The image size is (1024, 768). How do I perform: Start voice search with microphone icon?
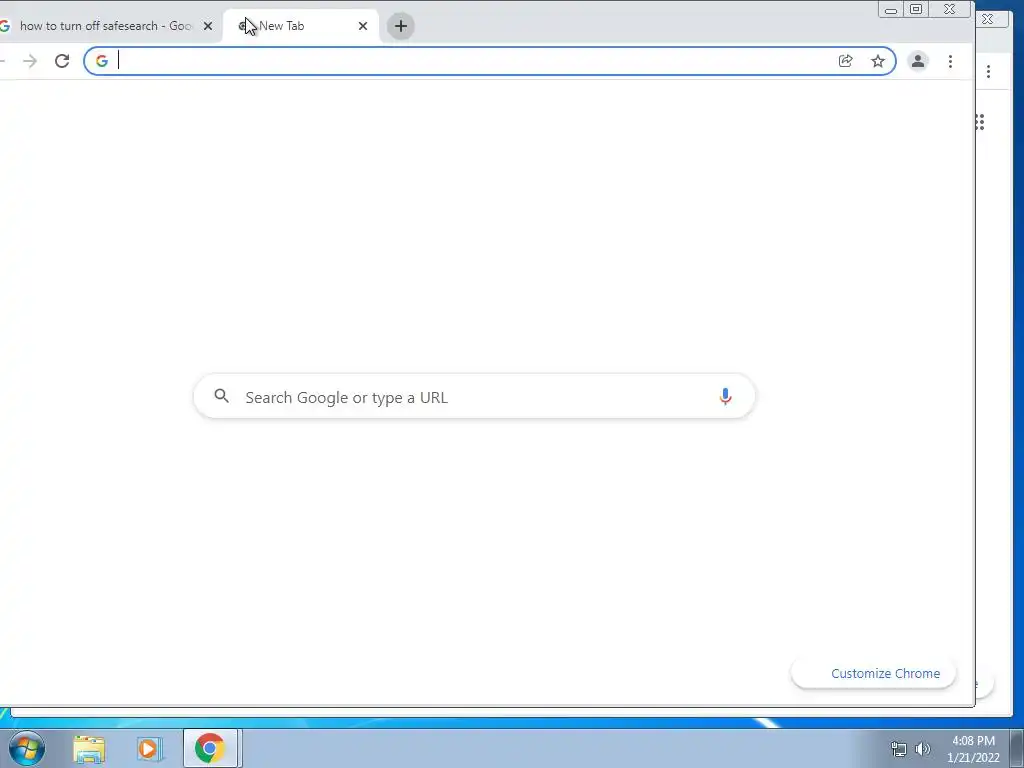[x=725, y=396]
